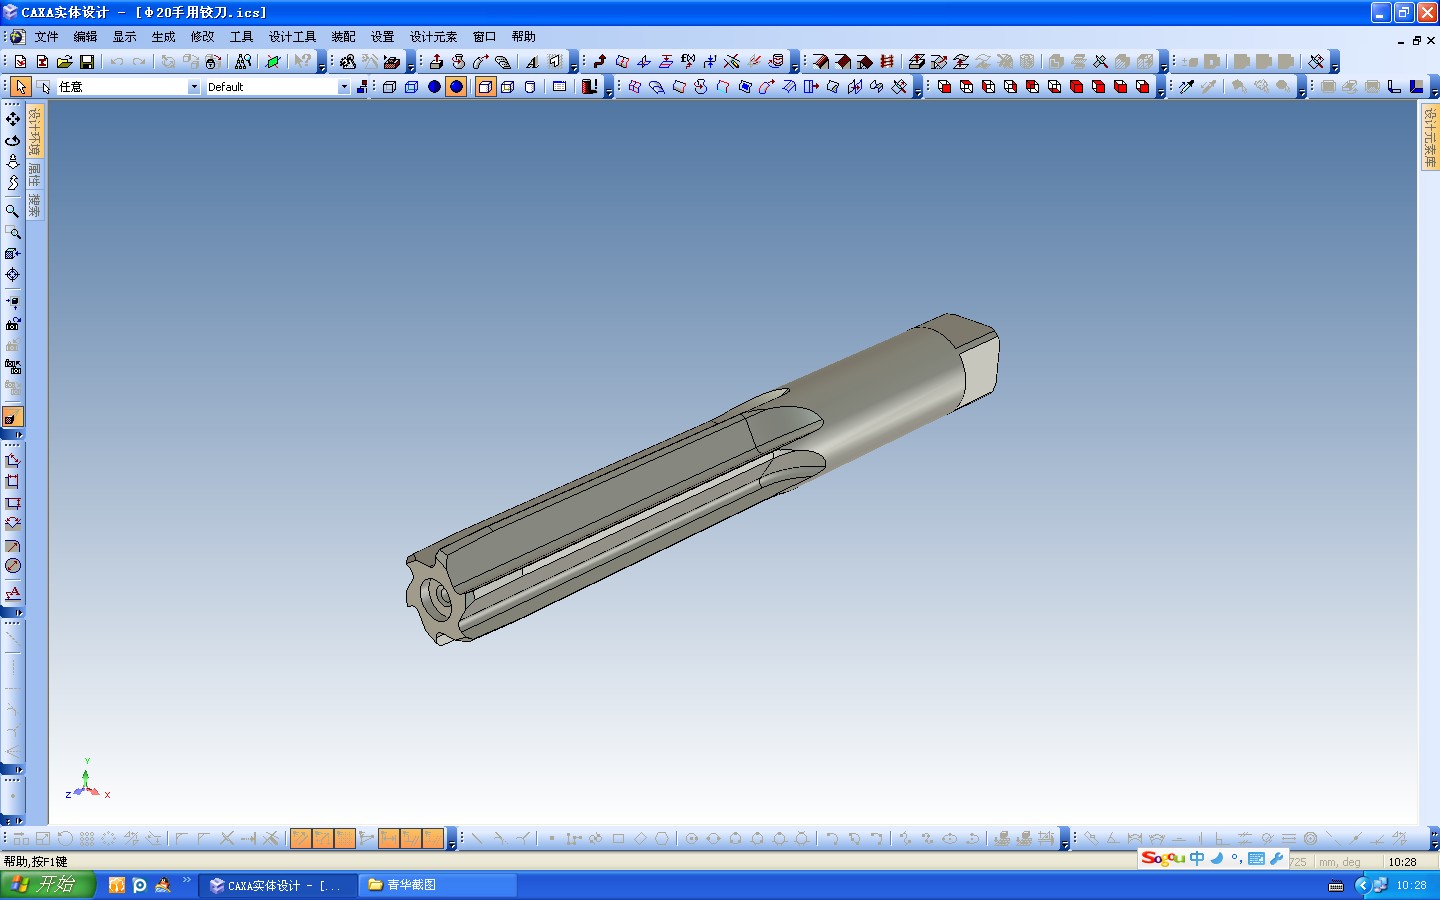
Task: Click the Sogou input method logo
Action: tap(1163, 859)
